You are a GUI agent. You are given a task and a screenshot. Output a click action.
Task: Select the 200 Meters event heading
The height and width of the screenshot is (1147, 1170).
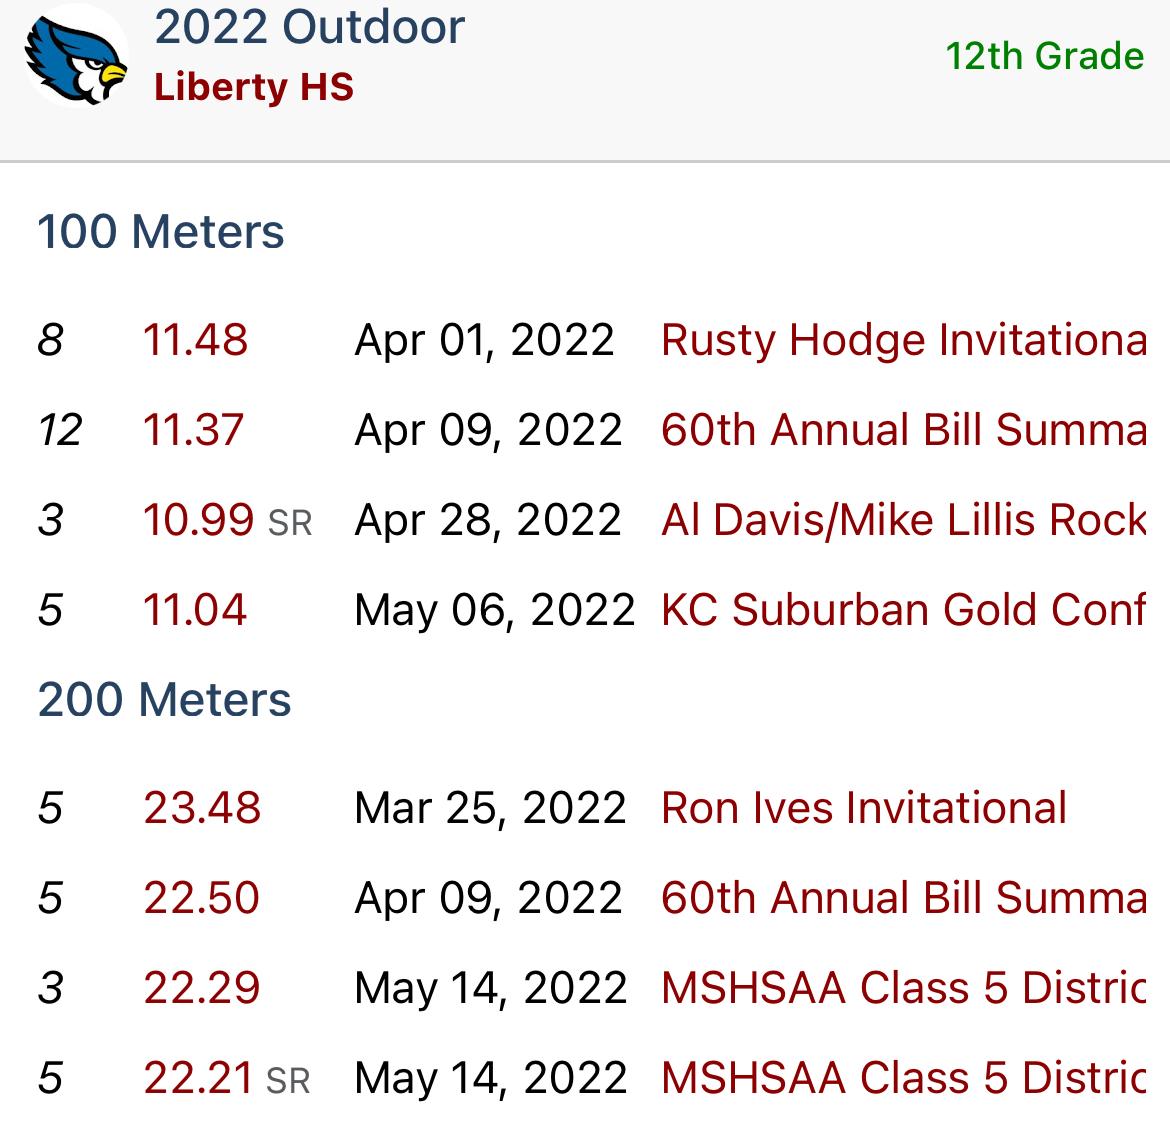164,700
